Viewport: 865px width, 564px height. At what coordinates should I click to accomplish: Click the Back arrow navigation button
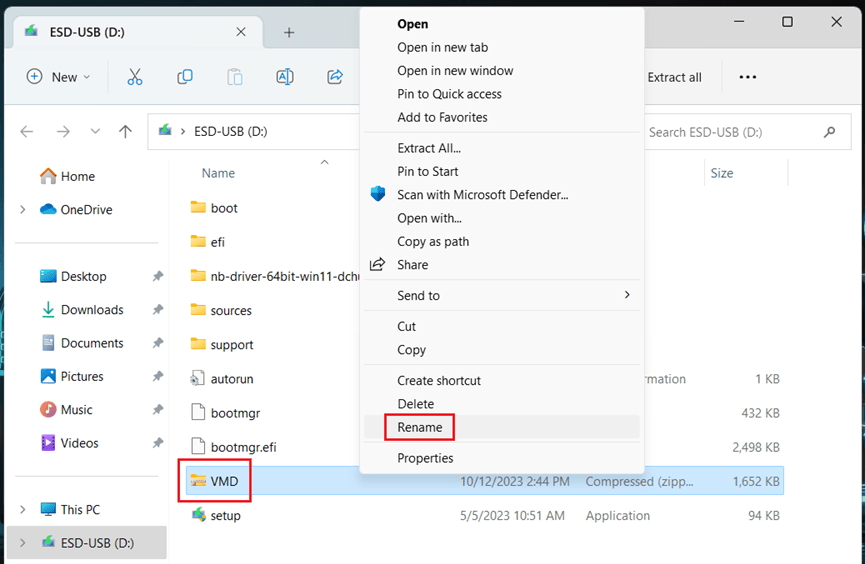click(x=27, y=132)
